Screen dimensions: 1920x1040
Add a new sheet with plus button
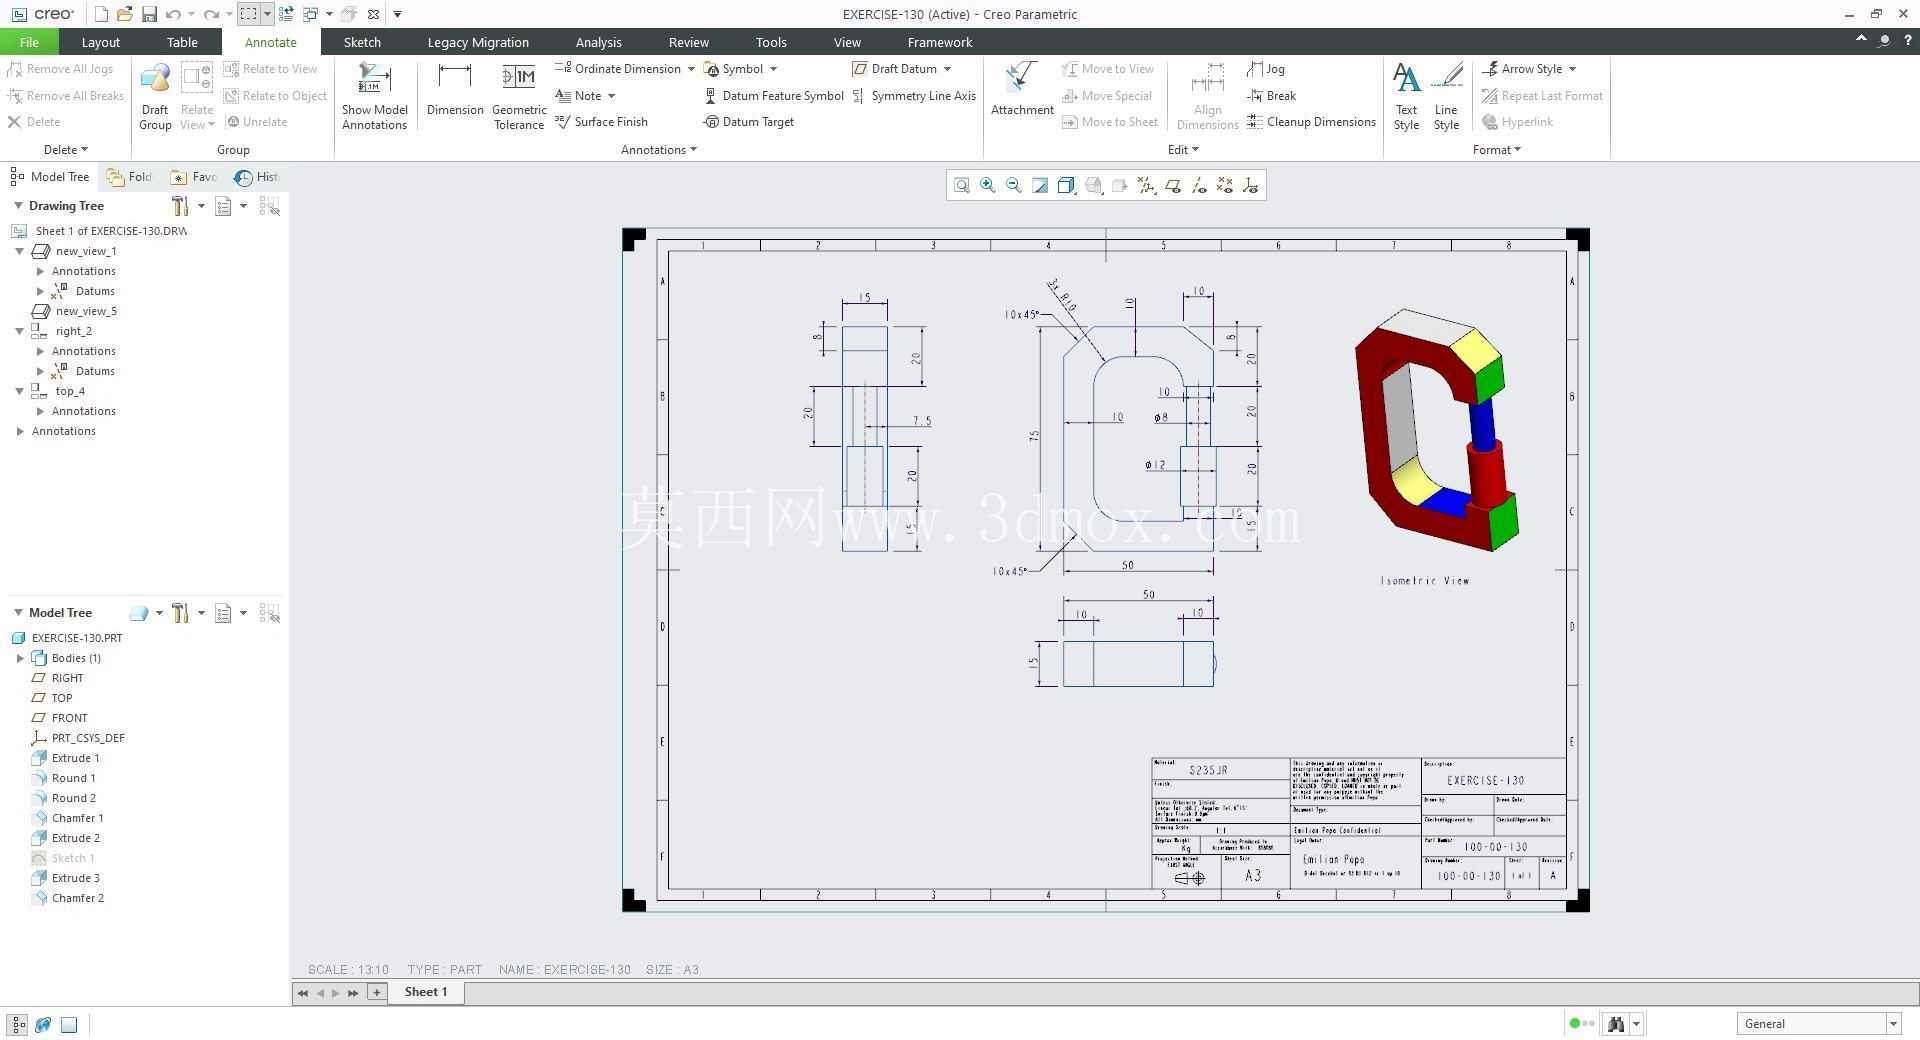(x=376, y=993)
